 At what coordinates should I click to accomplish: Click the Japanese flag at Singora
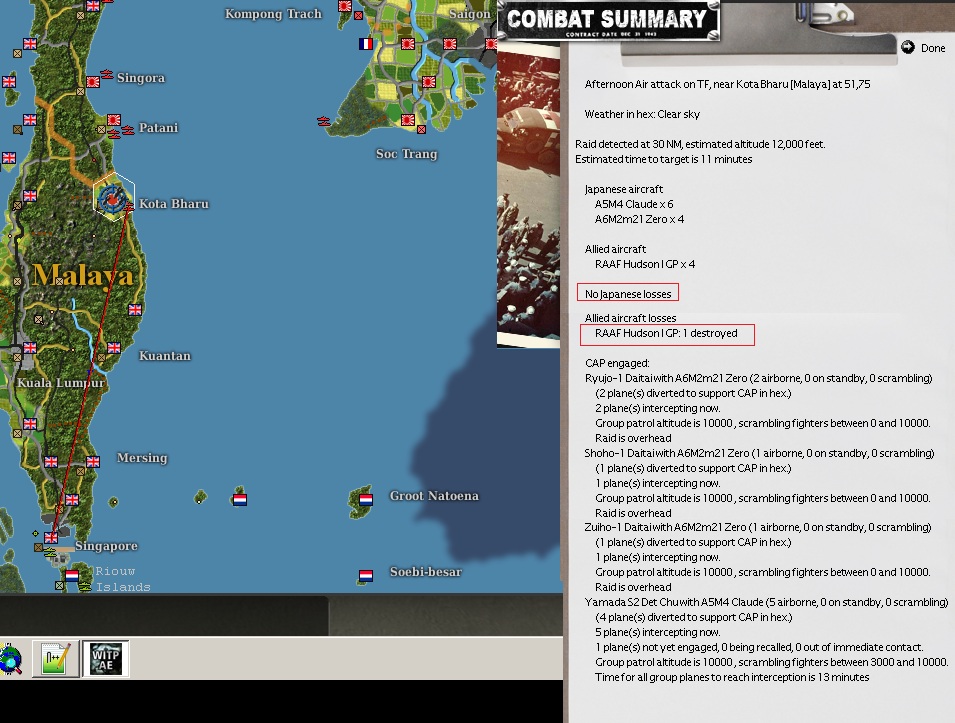click(x=93, y=82)
